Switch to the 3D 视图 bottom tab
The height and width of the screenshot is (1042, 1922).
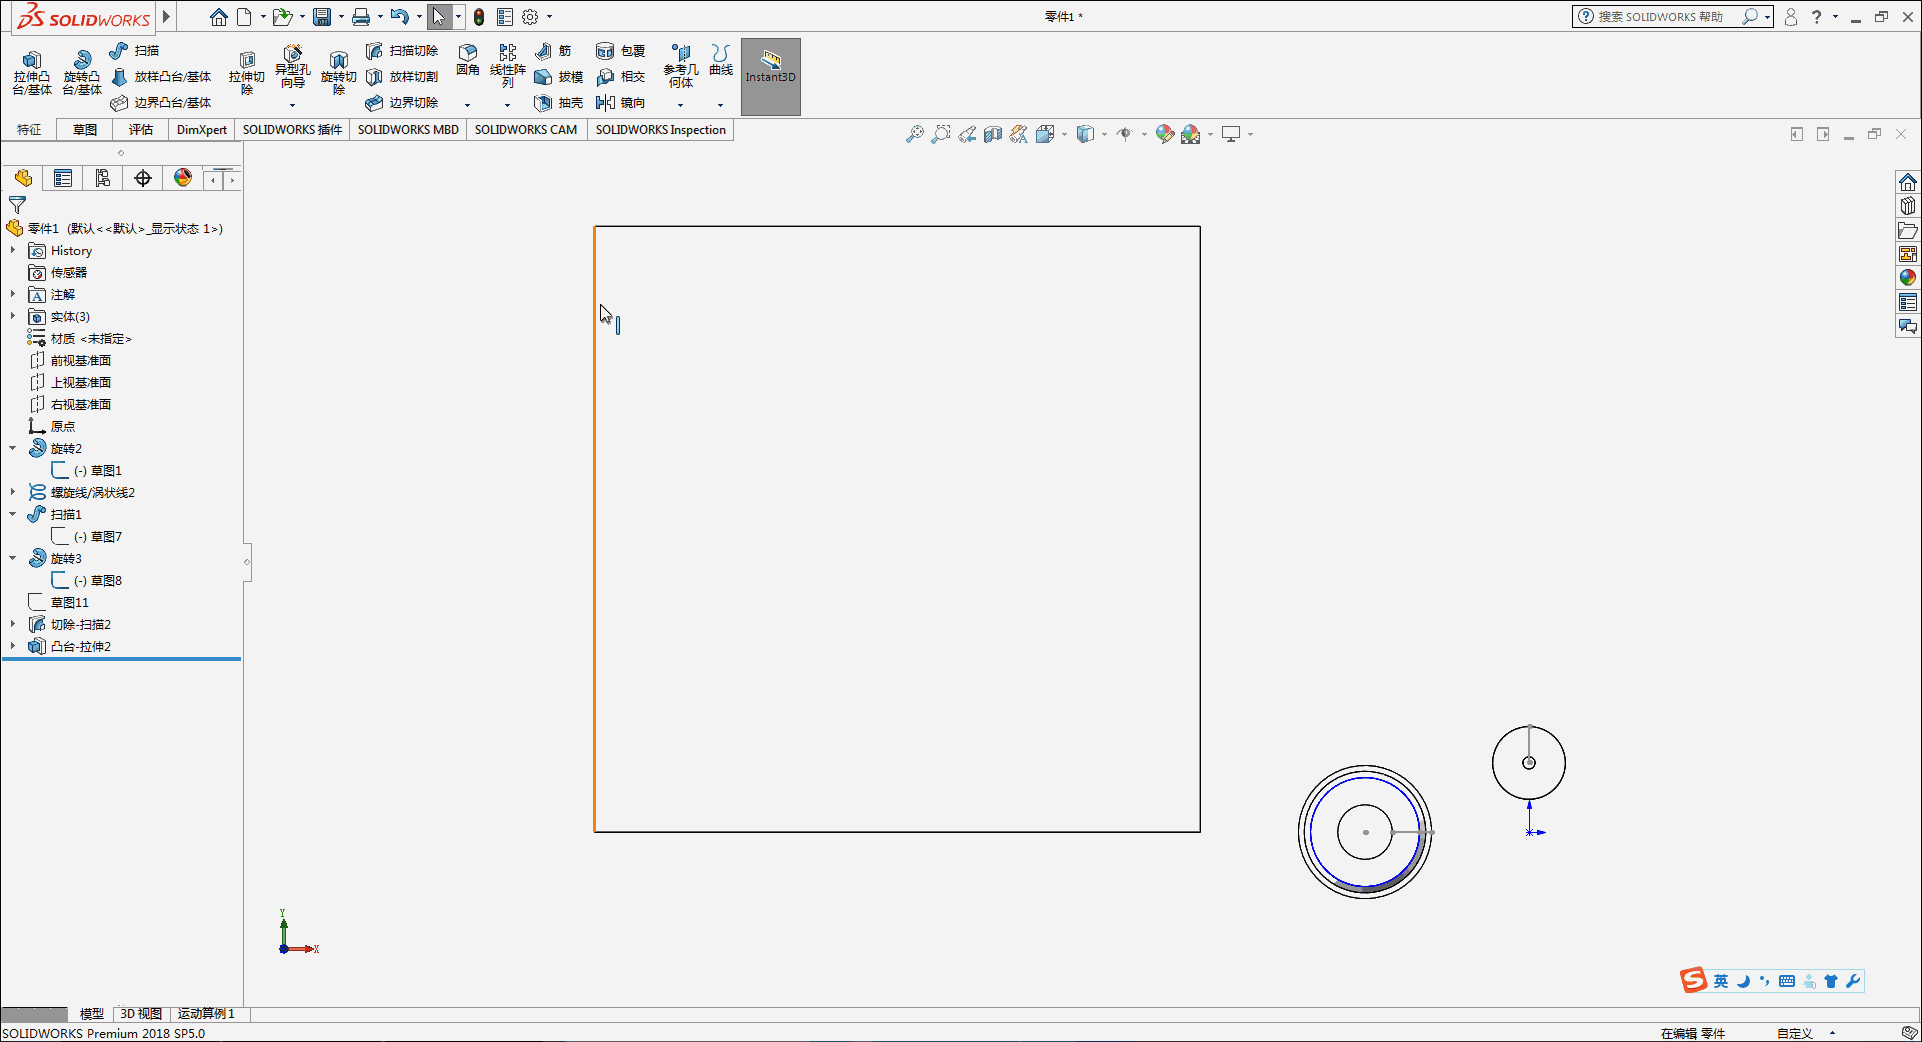(x=141, y=1014)
